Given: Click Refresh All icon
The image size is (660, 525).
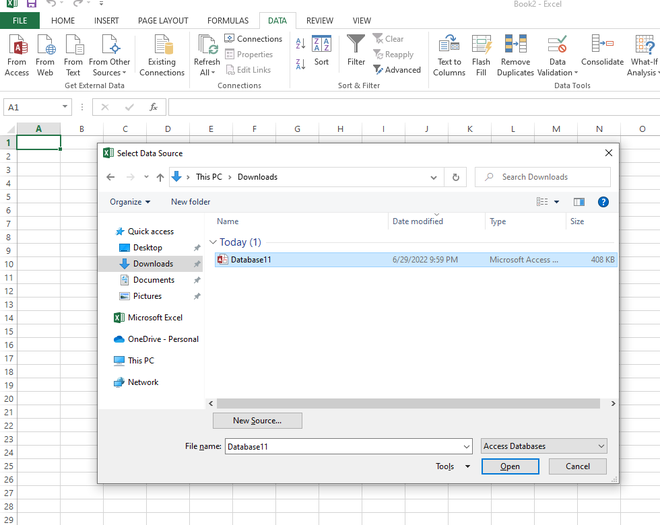Looking at the screenshot, I should (208, 45).
